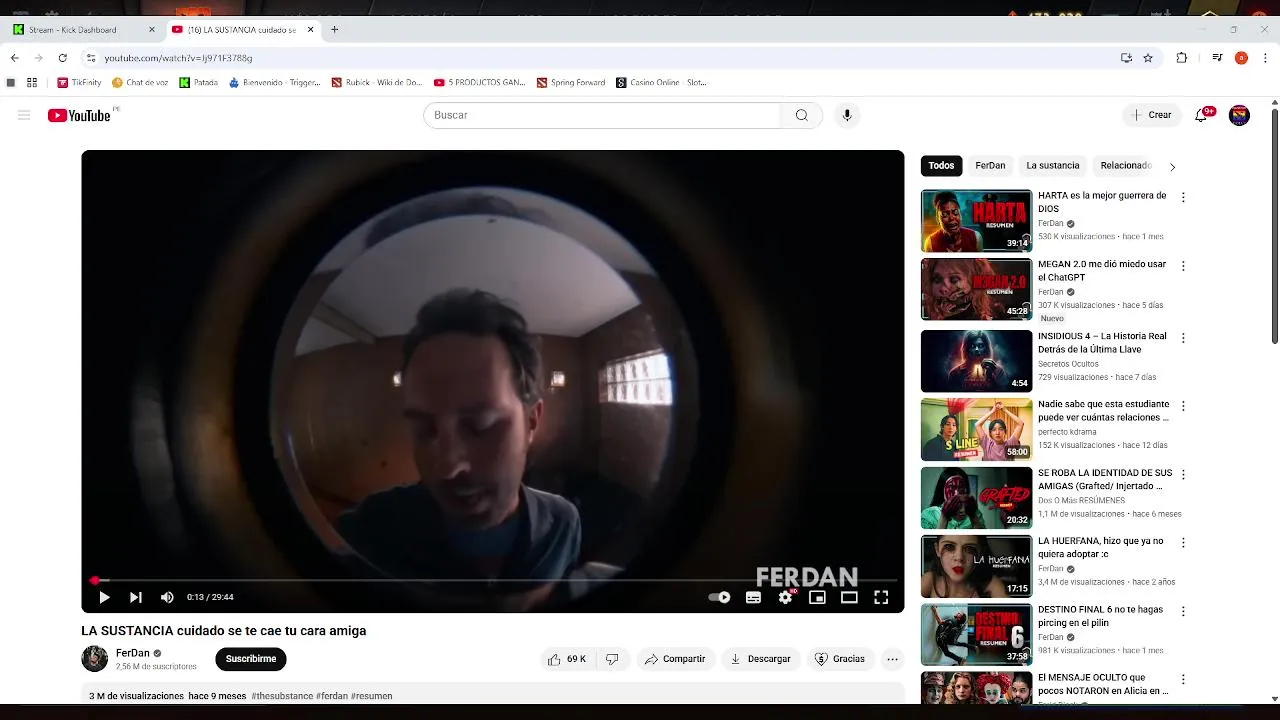1280x720 pixels.
Task: Open the account avatar menu
Action: tap(1239, 115)
